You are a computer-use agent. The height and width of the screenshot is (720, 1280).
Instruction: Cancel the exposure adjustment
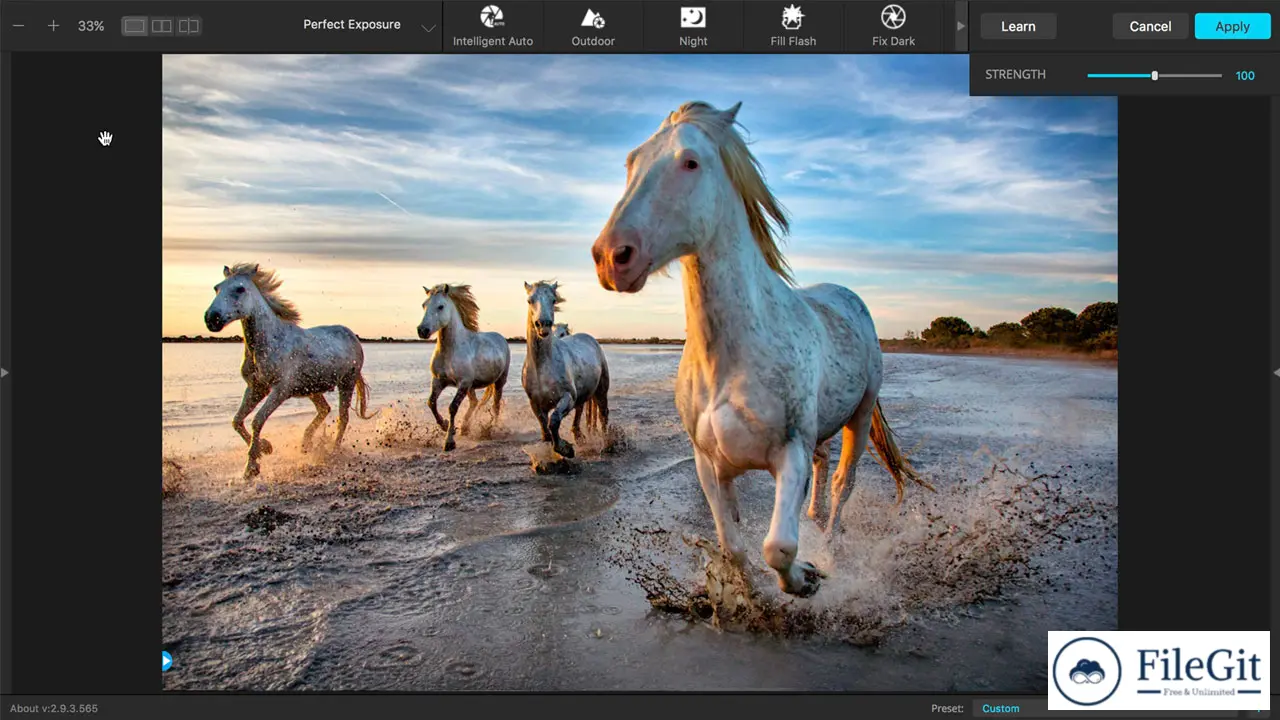pos(1150,26)
